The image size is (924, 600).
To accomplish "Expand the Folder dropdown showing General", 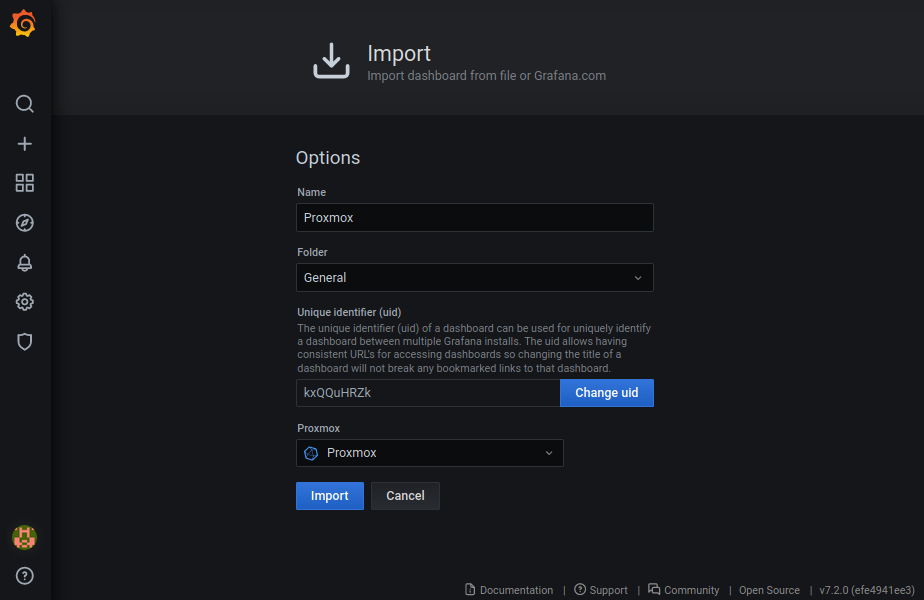I will pos(474,278).
